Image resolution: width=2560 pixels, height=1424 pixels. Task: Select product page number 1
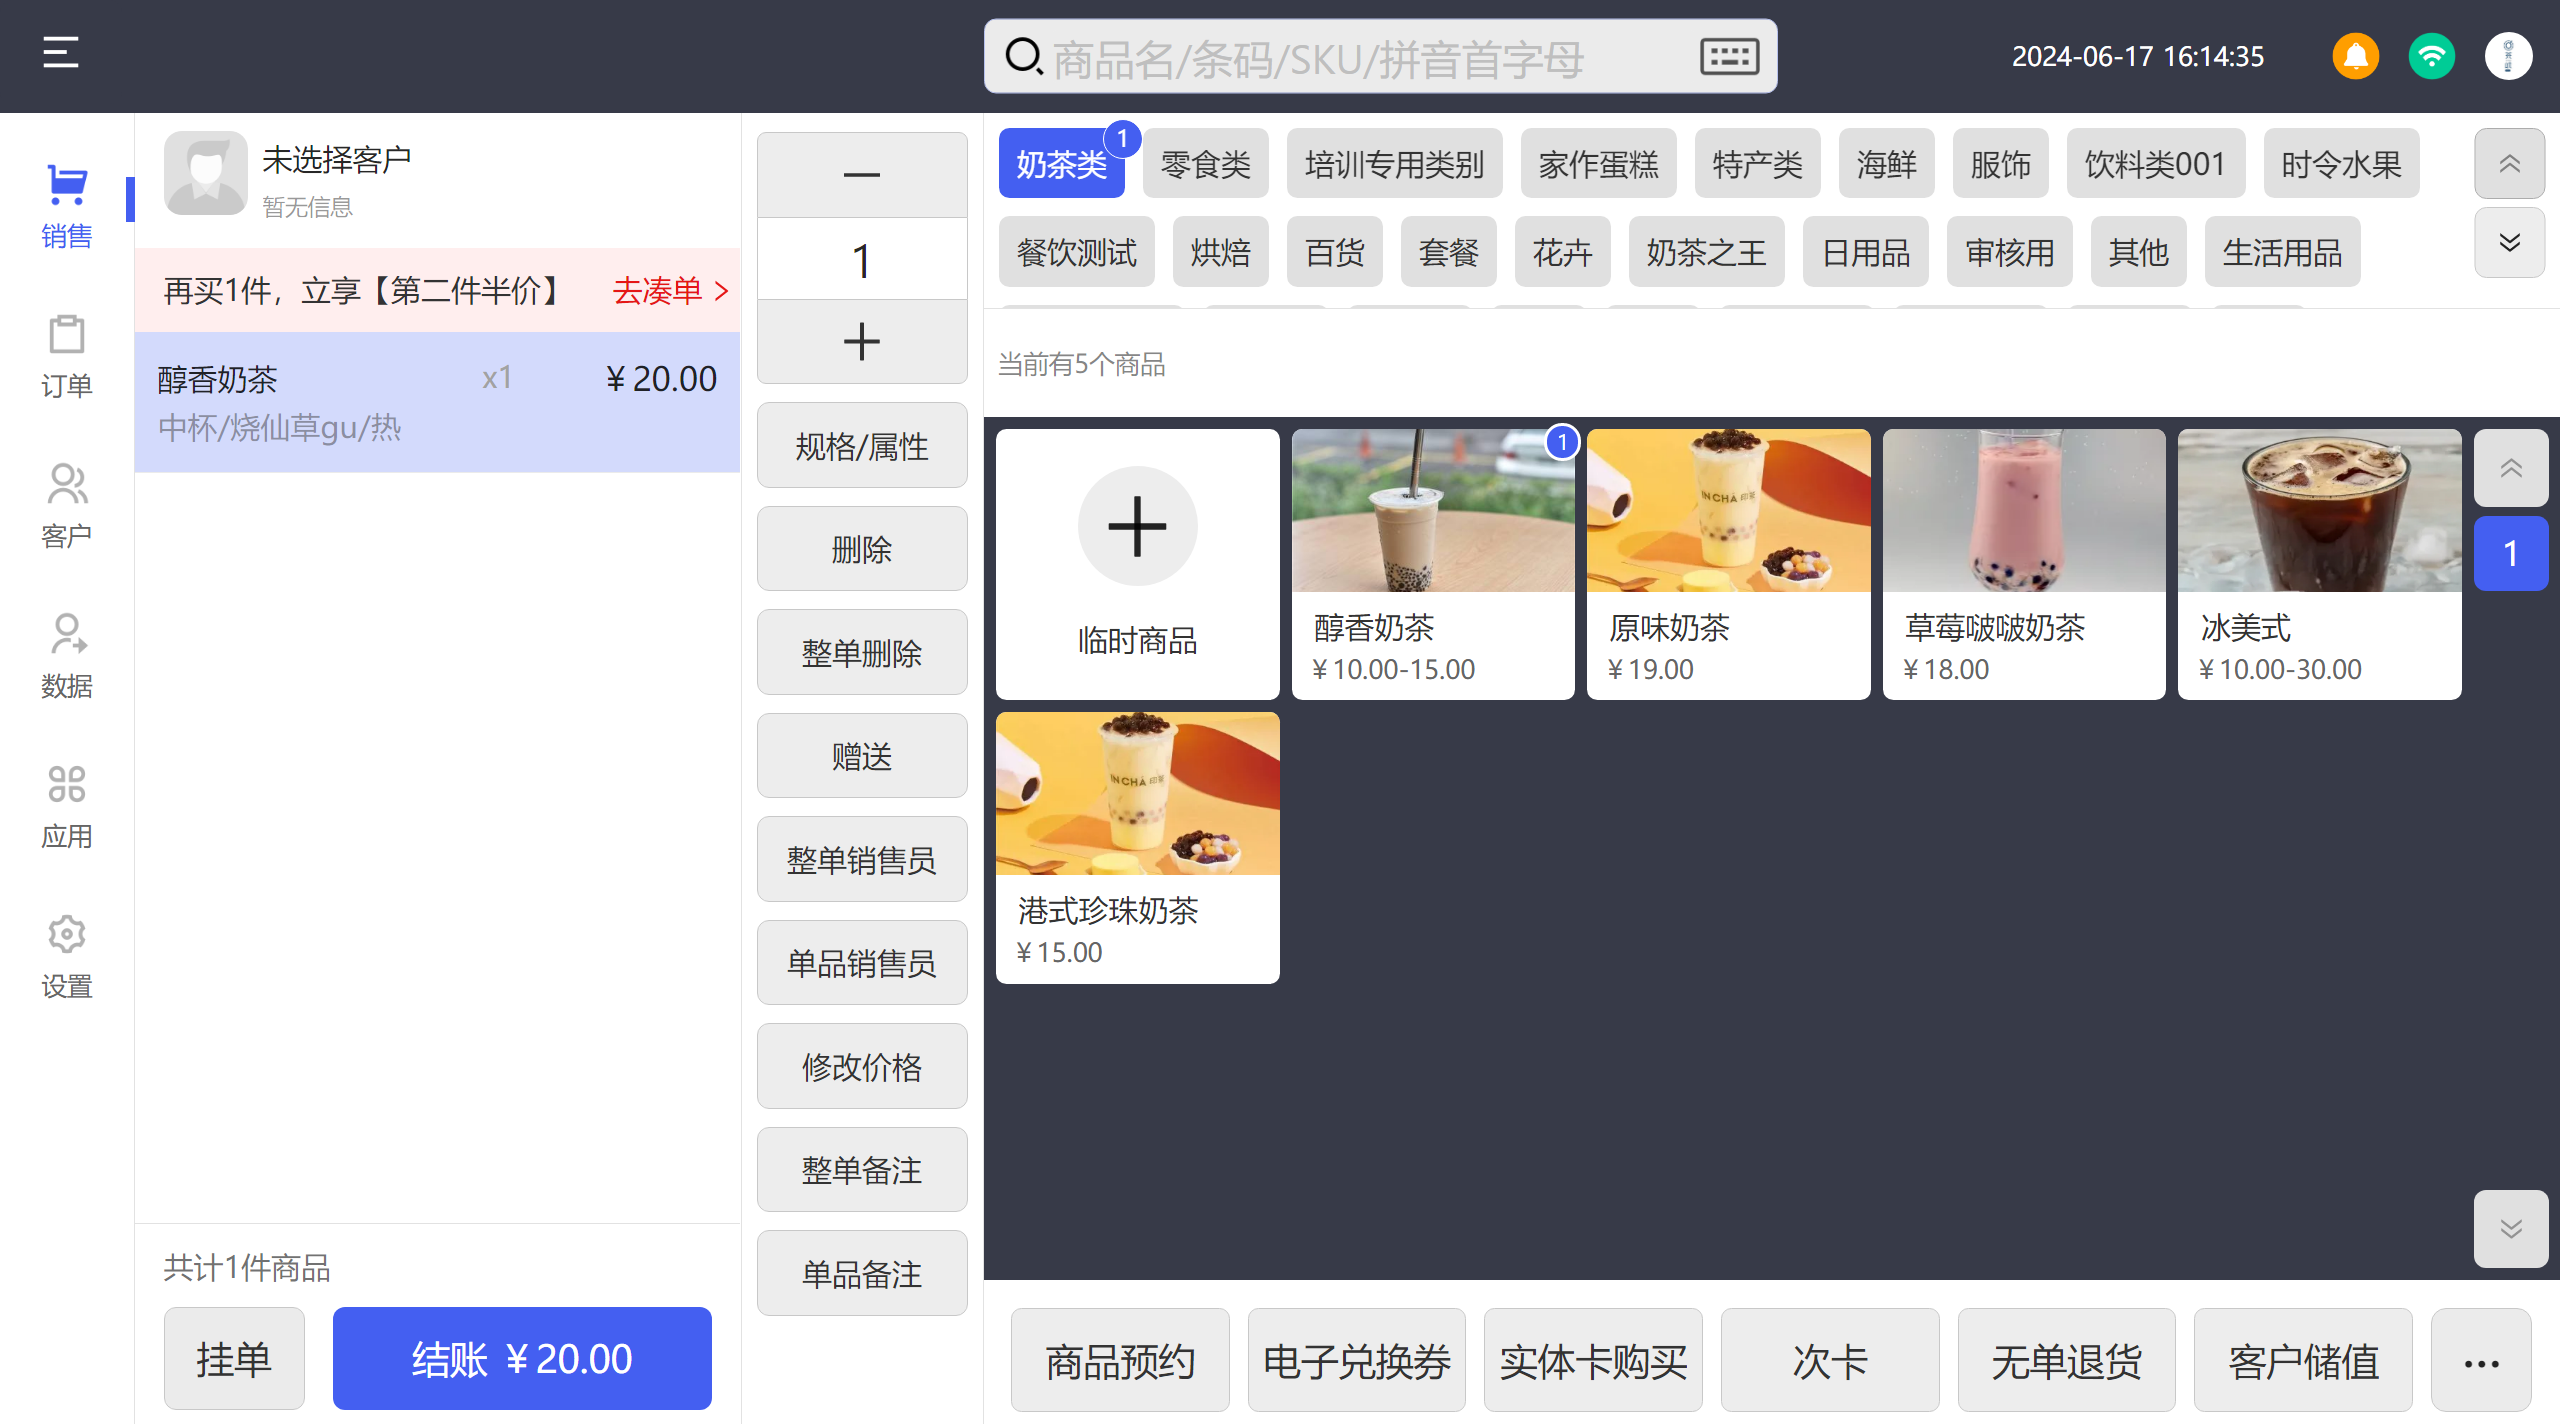point(2511,553)
